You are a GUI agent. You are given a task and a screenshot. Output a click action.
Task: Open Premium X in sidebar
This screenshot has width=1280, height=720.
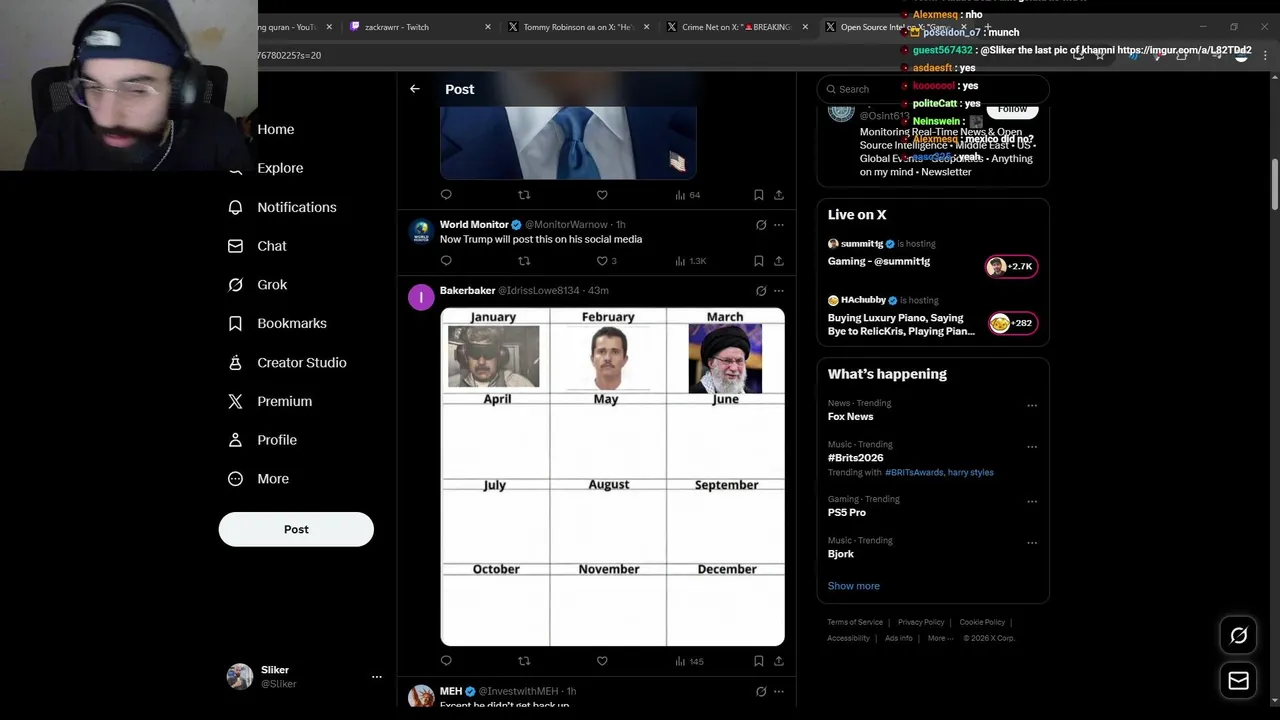tap(235, 401)
